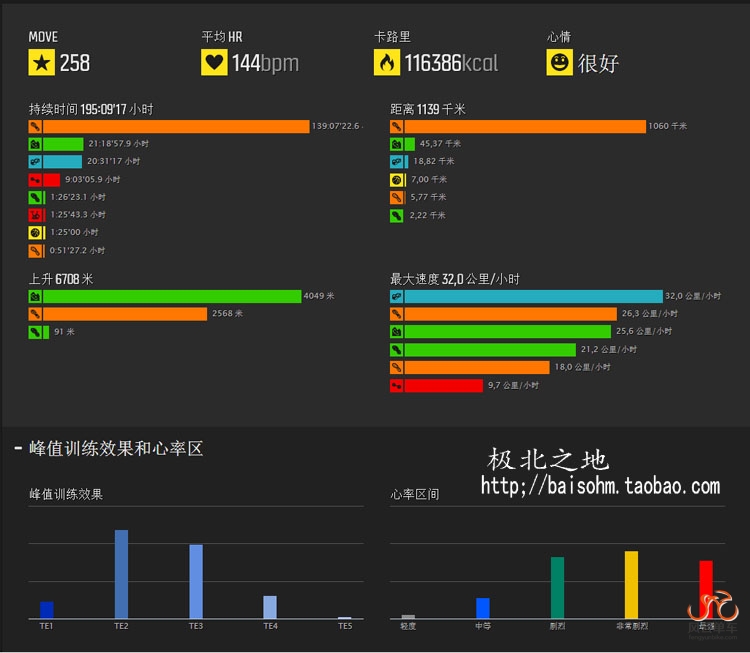750x653 pixels.
Task: Click the orange 2568 米 ascent bar
Action: (125, 314)
